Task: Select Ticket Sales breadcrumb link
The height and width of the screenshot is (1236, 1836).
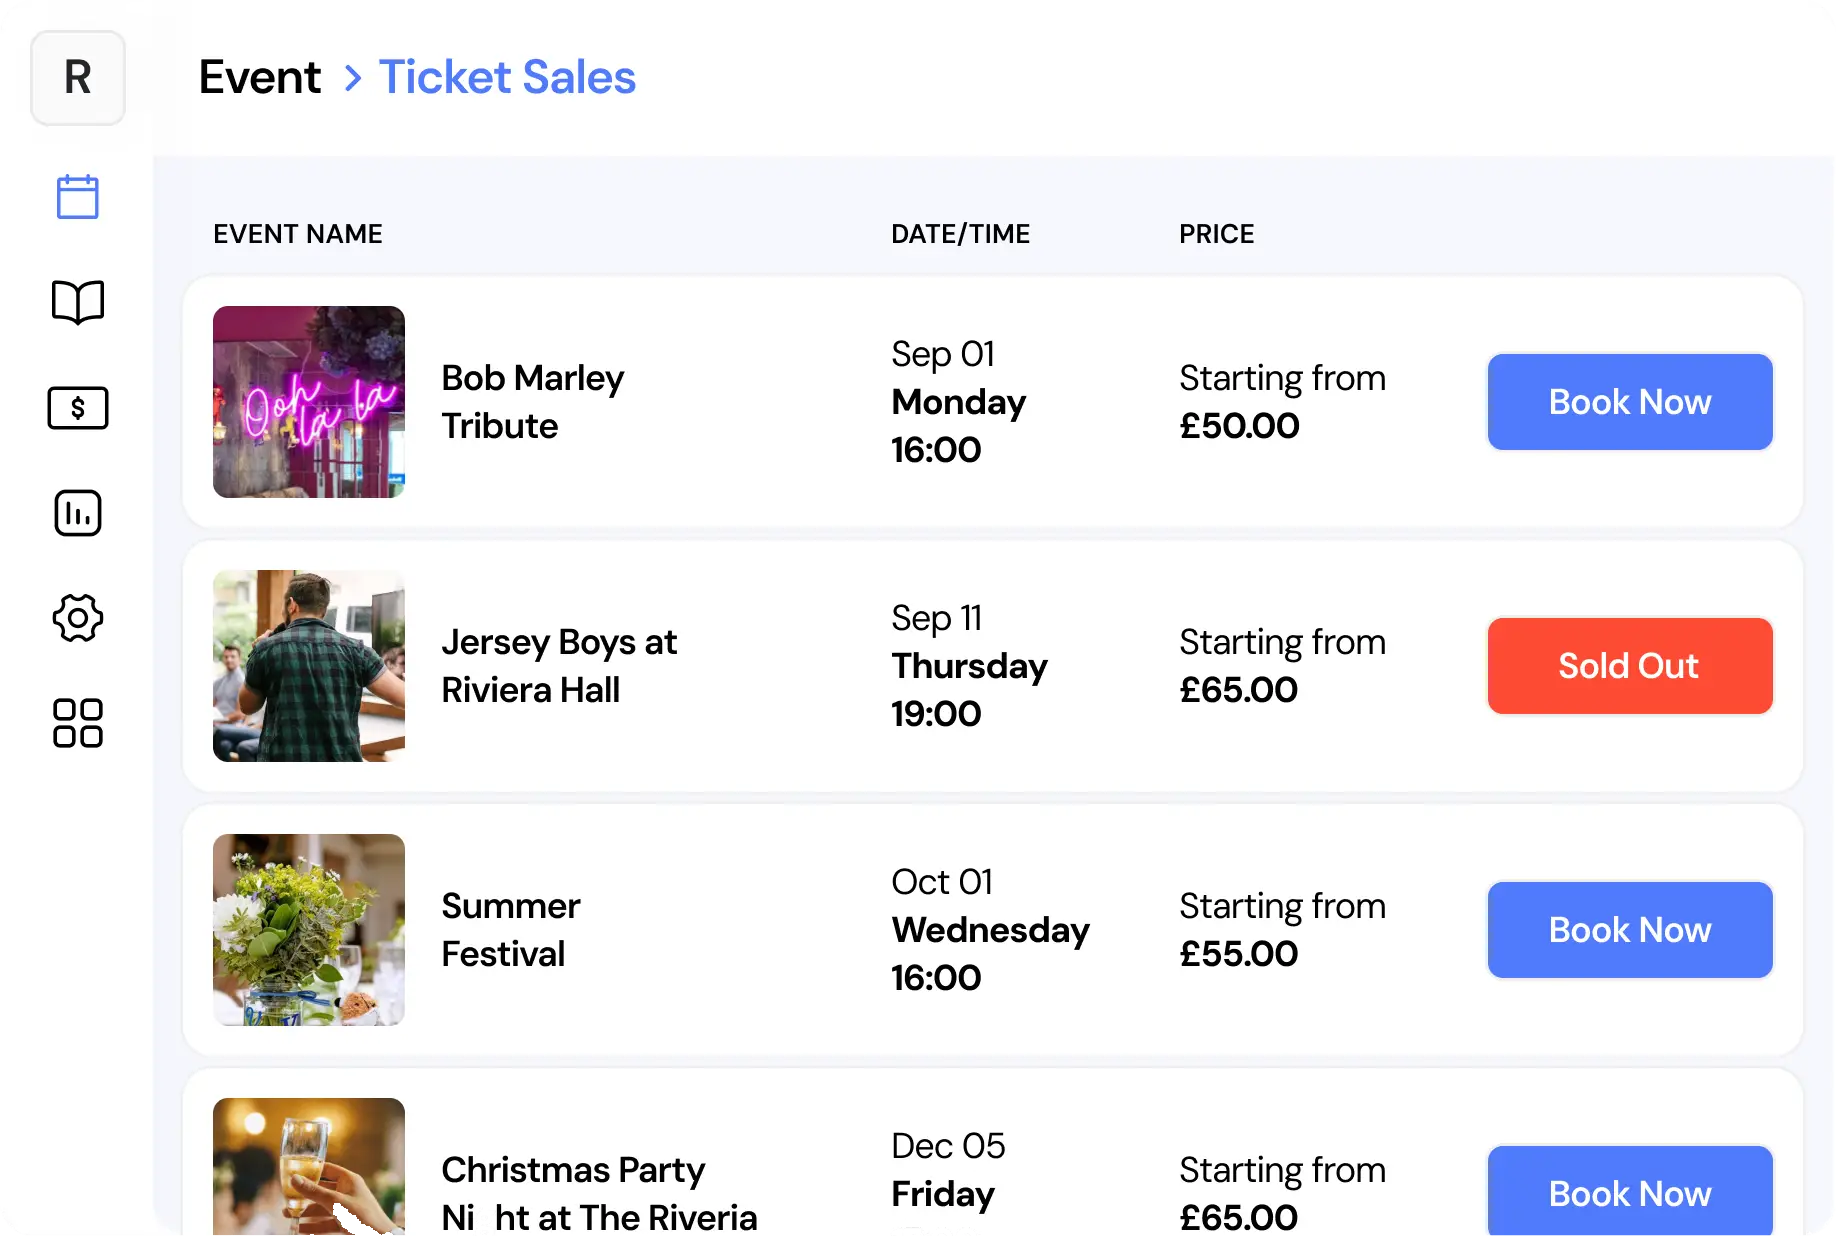Action: (507, 78)
